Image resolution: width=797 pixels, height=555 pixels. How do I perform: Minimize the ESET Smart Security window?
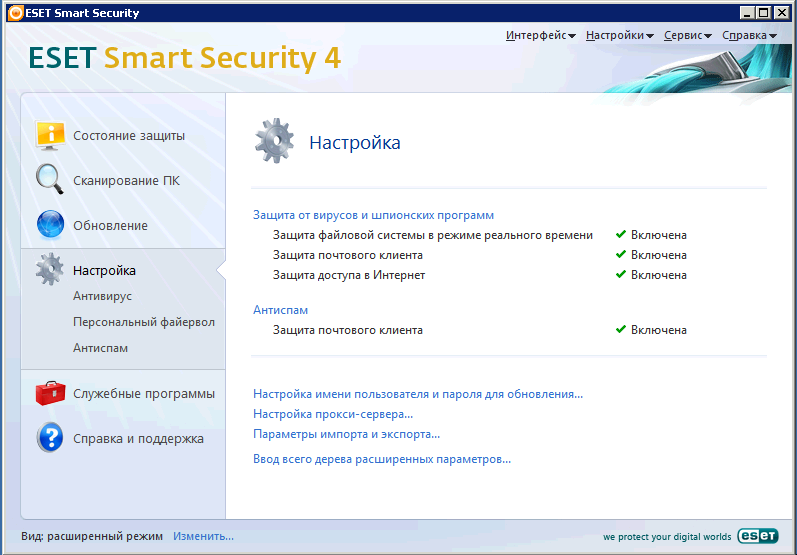click(x=747, y=13)
